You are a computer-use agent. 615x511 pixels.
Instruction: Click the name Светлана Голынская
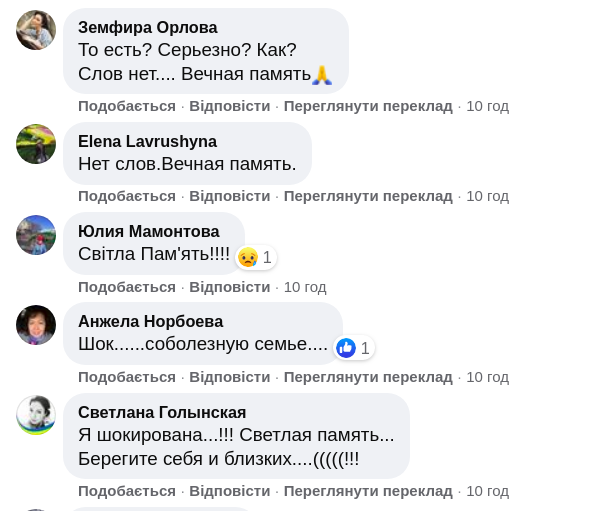click(162, 412)
